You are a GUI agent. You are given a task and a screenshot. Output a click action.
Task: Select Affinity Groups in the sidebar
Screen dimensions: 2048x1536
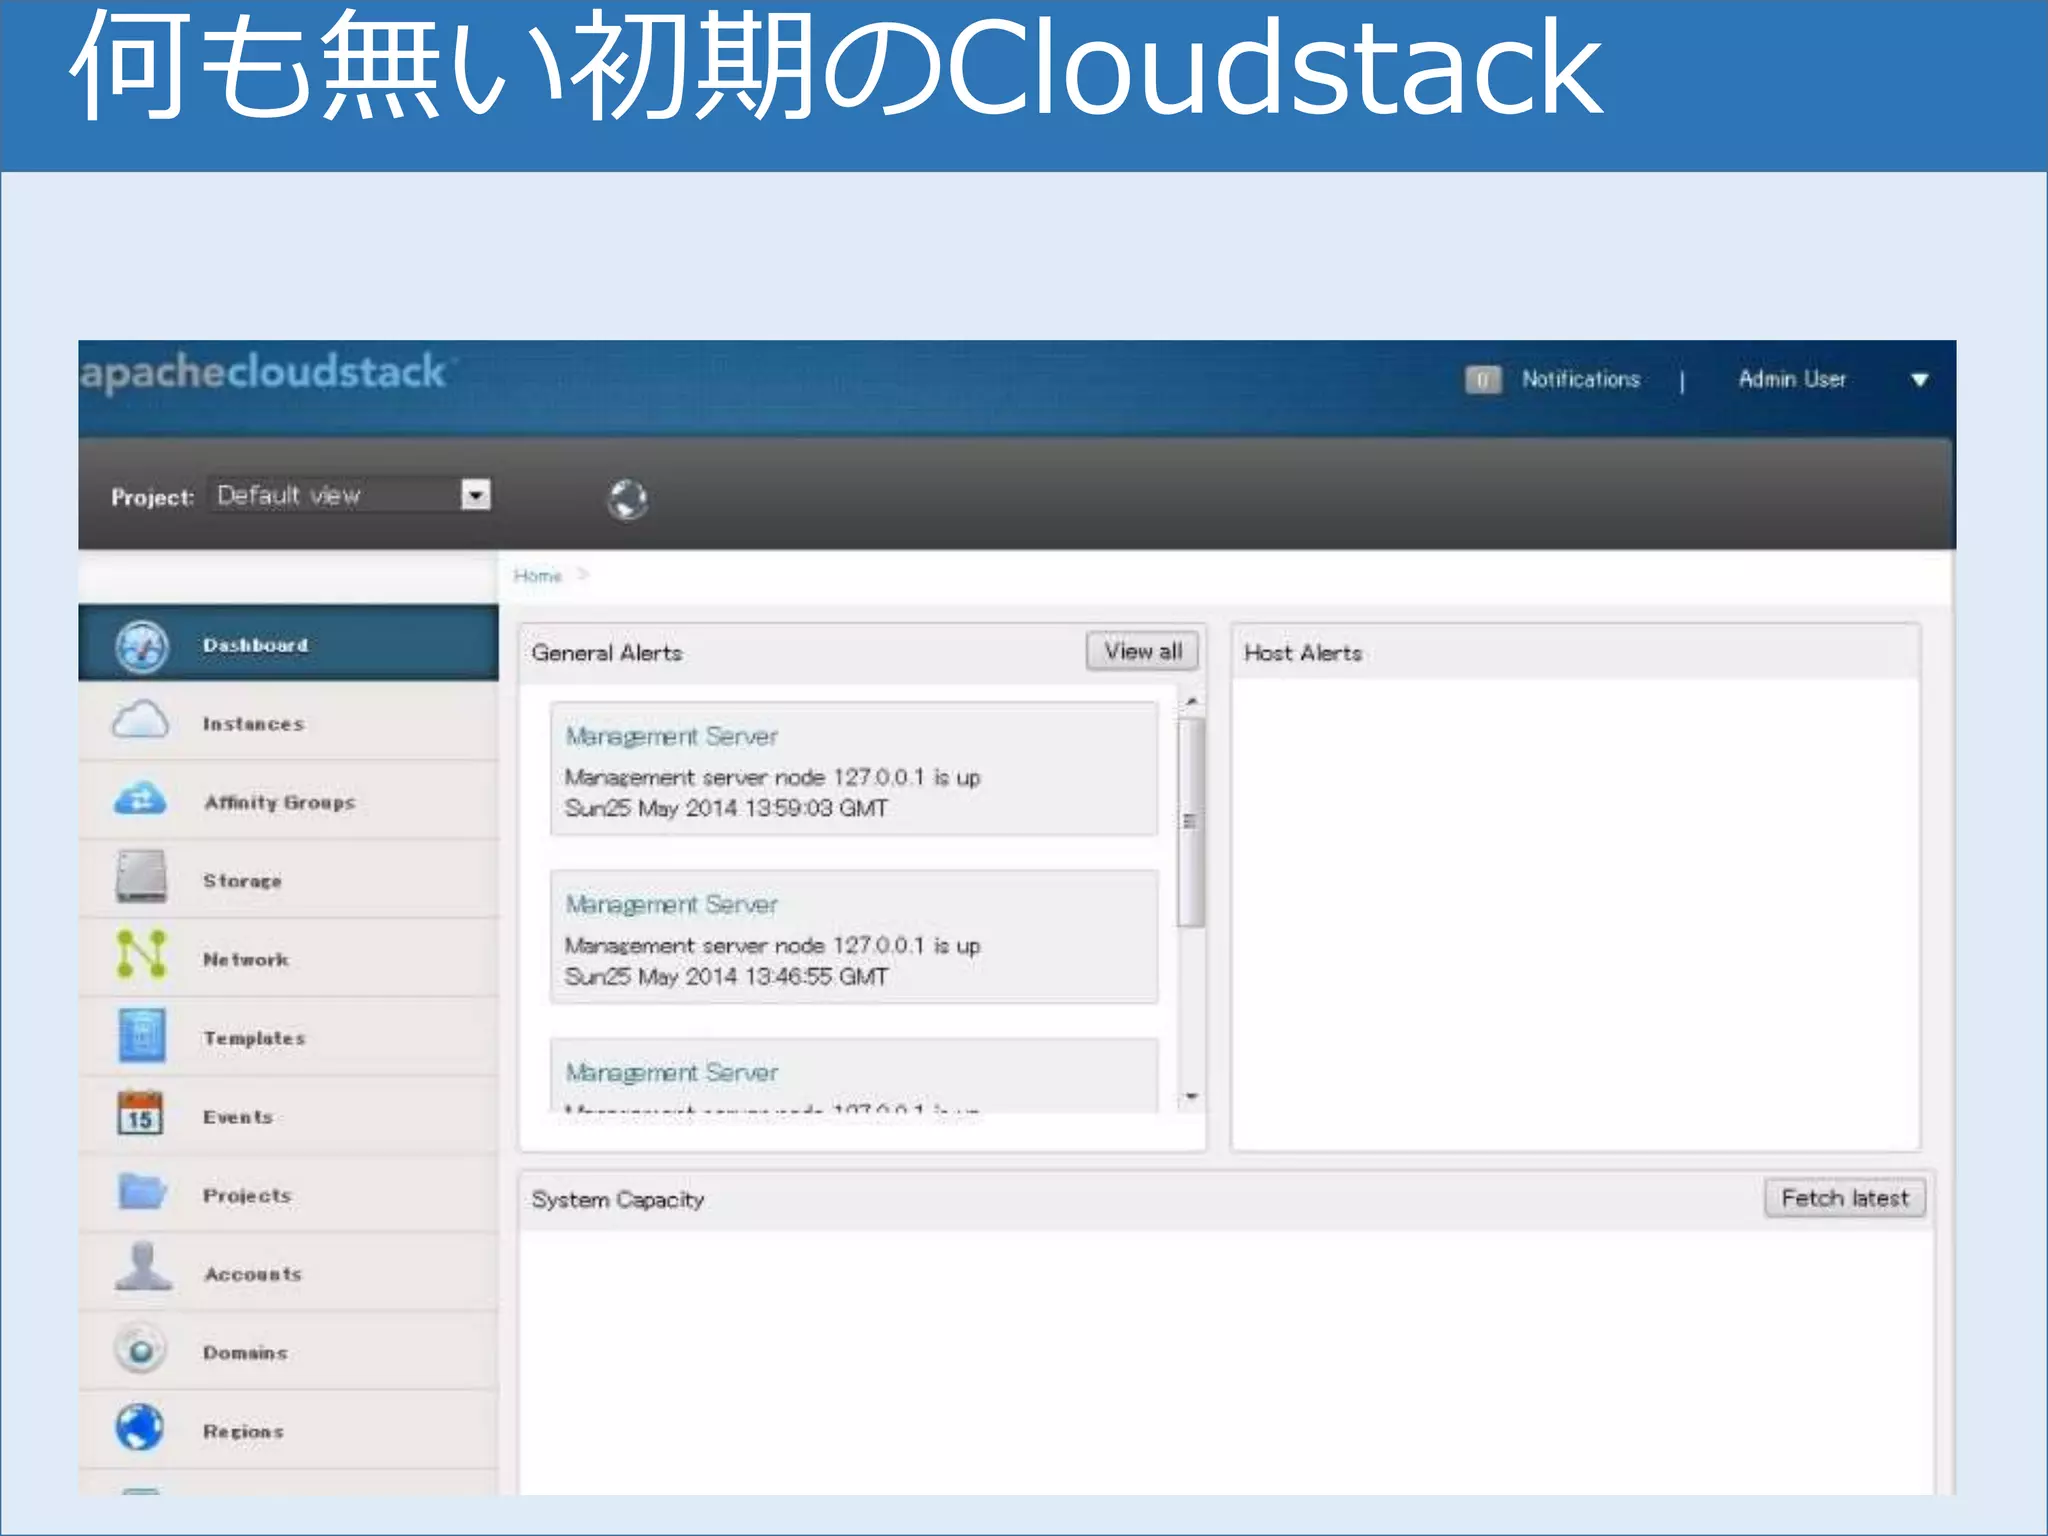tap(288, 801)
